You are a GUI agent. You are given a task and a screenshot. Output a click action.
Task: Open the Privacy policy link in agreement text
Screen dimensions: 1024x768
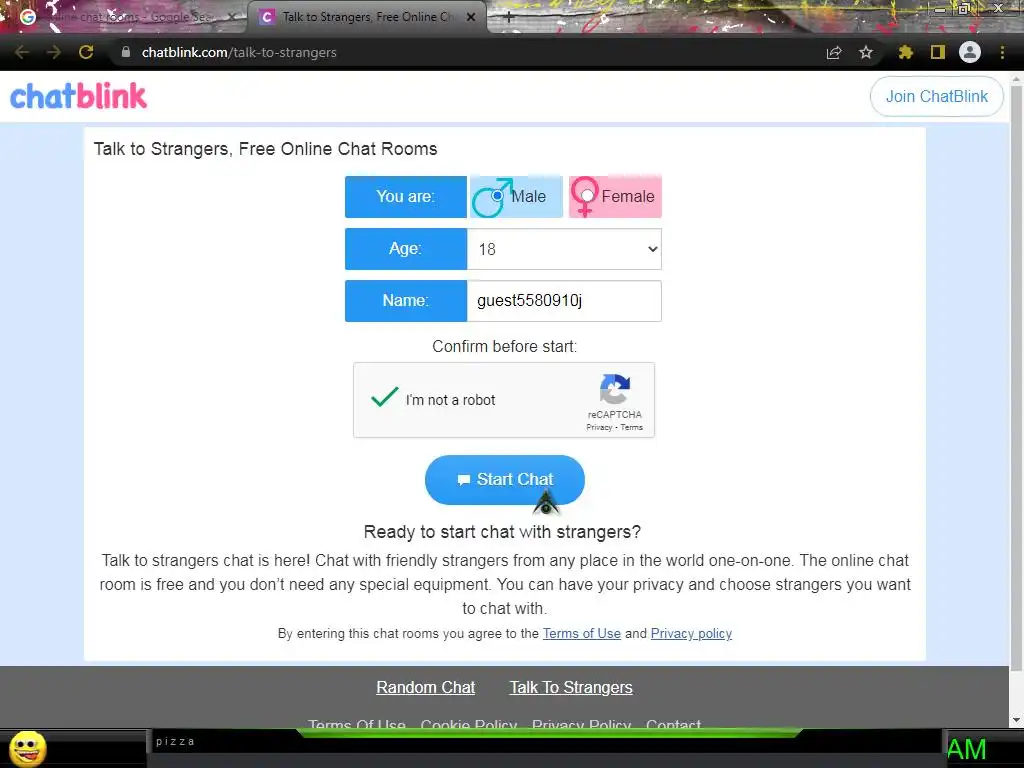(x=691, y=633)
